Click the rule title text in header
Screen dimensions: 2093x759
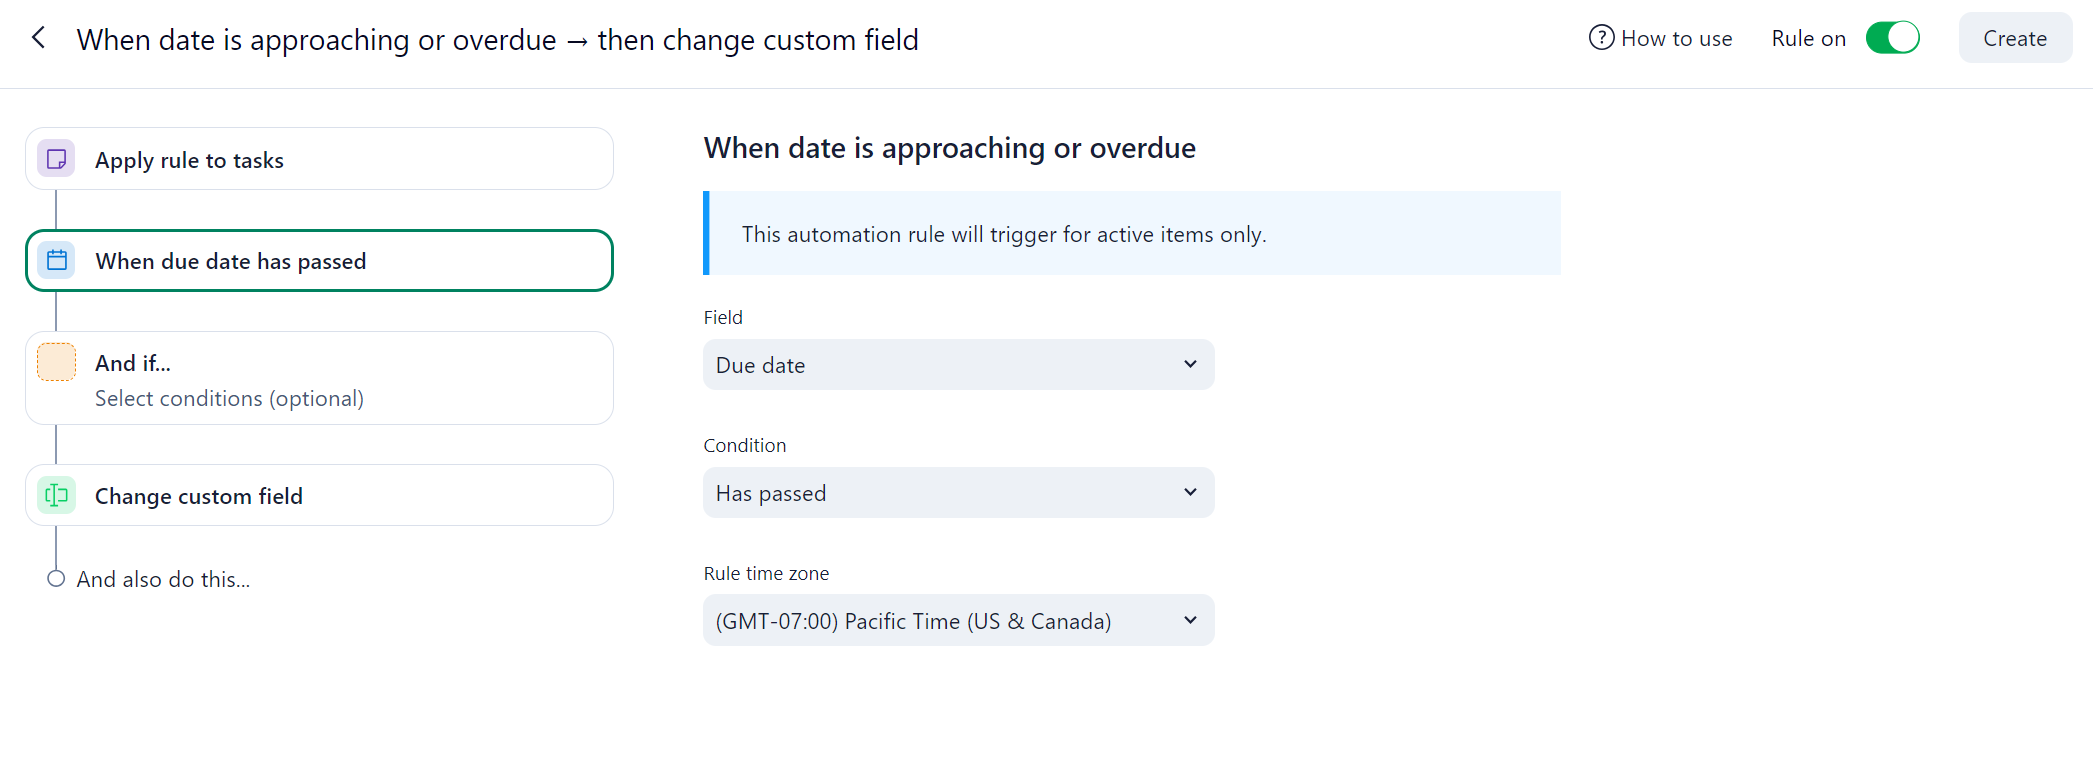(497, 40)
